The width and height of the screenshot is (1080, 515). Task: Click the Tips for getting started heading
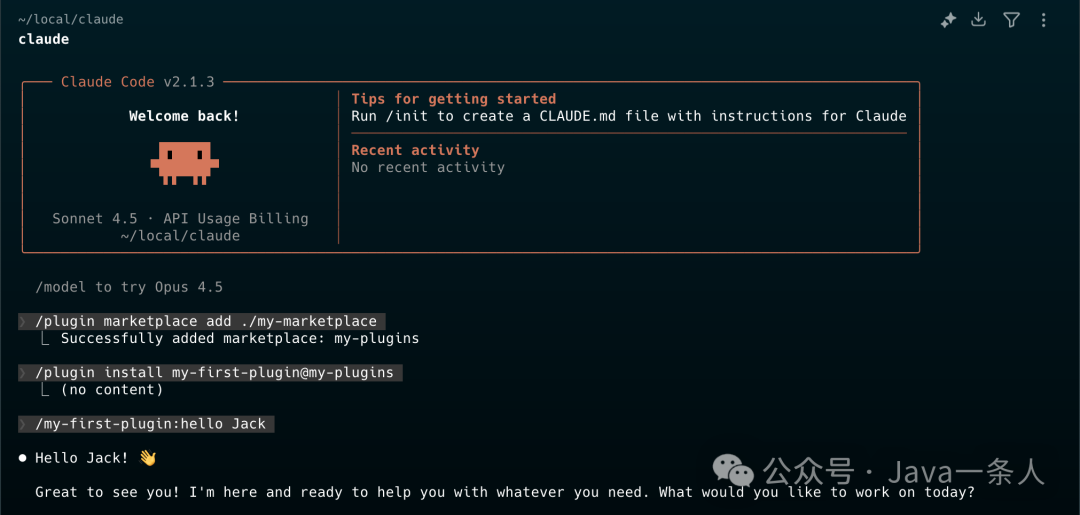tap(453, 99)
